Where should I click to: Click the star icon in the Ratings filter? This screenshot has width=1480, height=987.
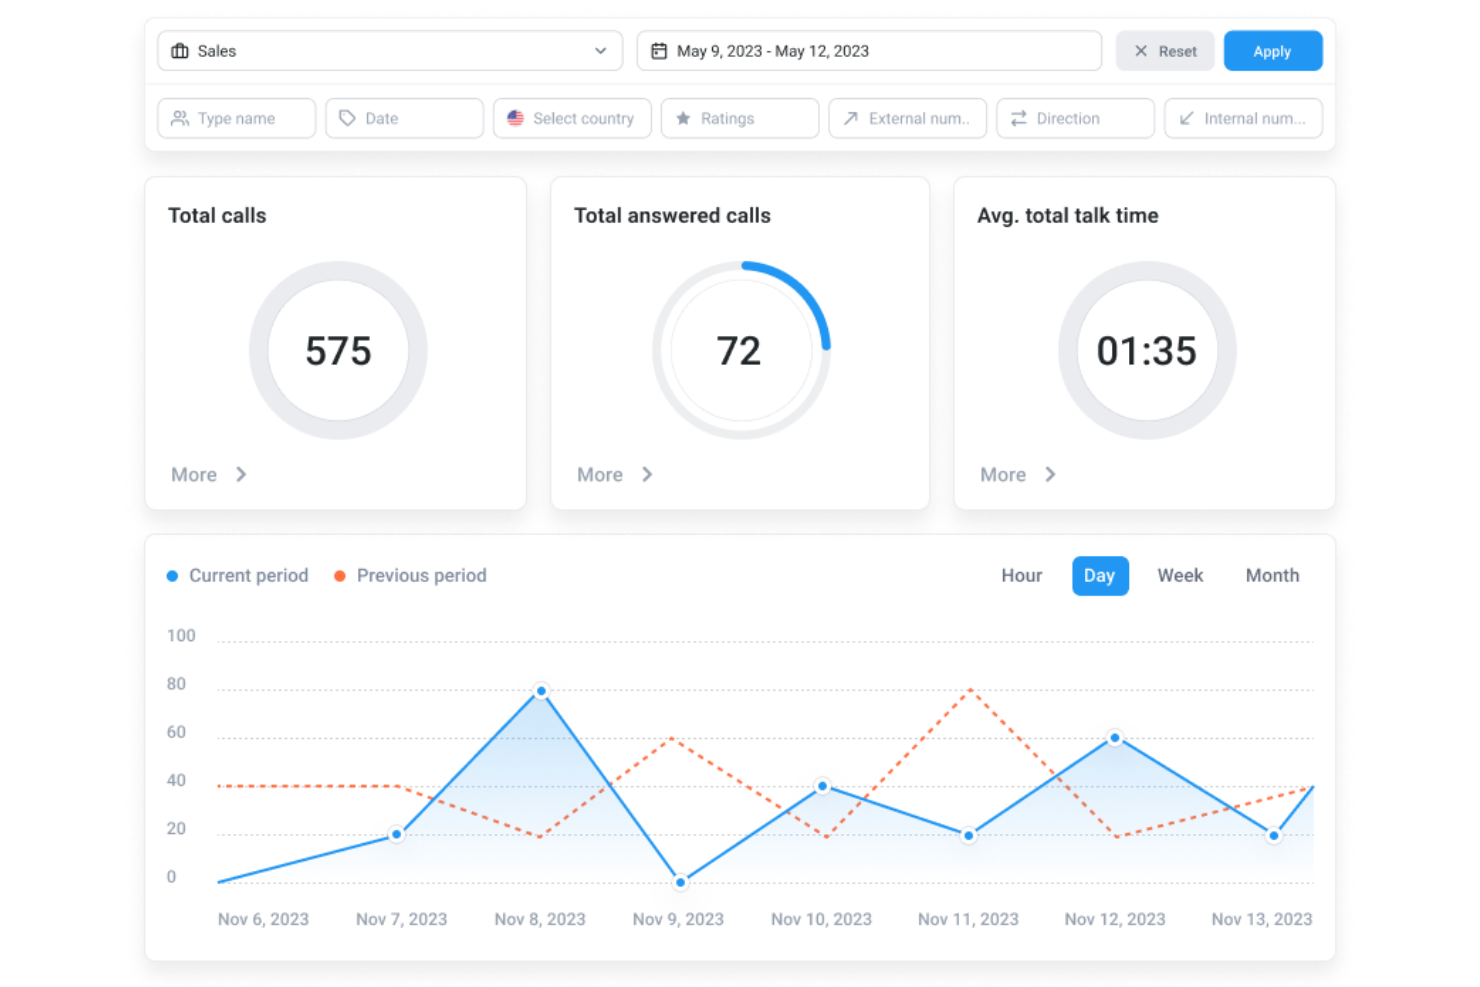coord(684,118)
